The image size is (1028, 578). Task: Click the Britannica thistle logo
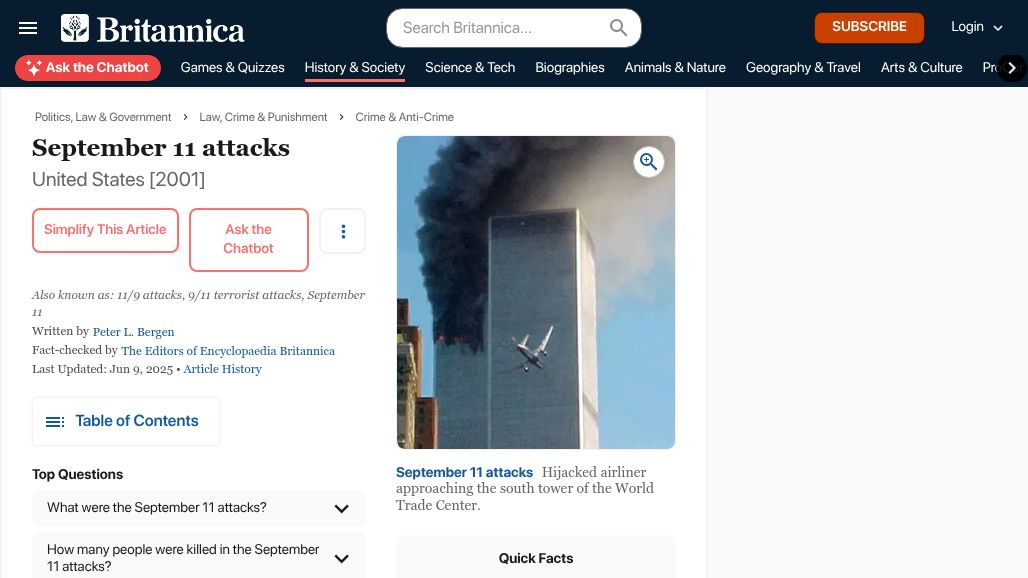pos(75,28)
